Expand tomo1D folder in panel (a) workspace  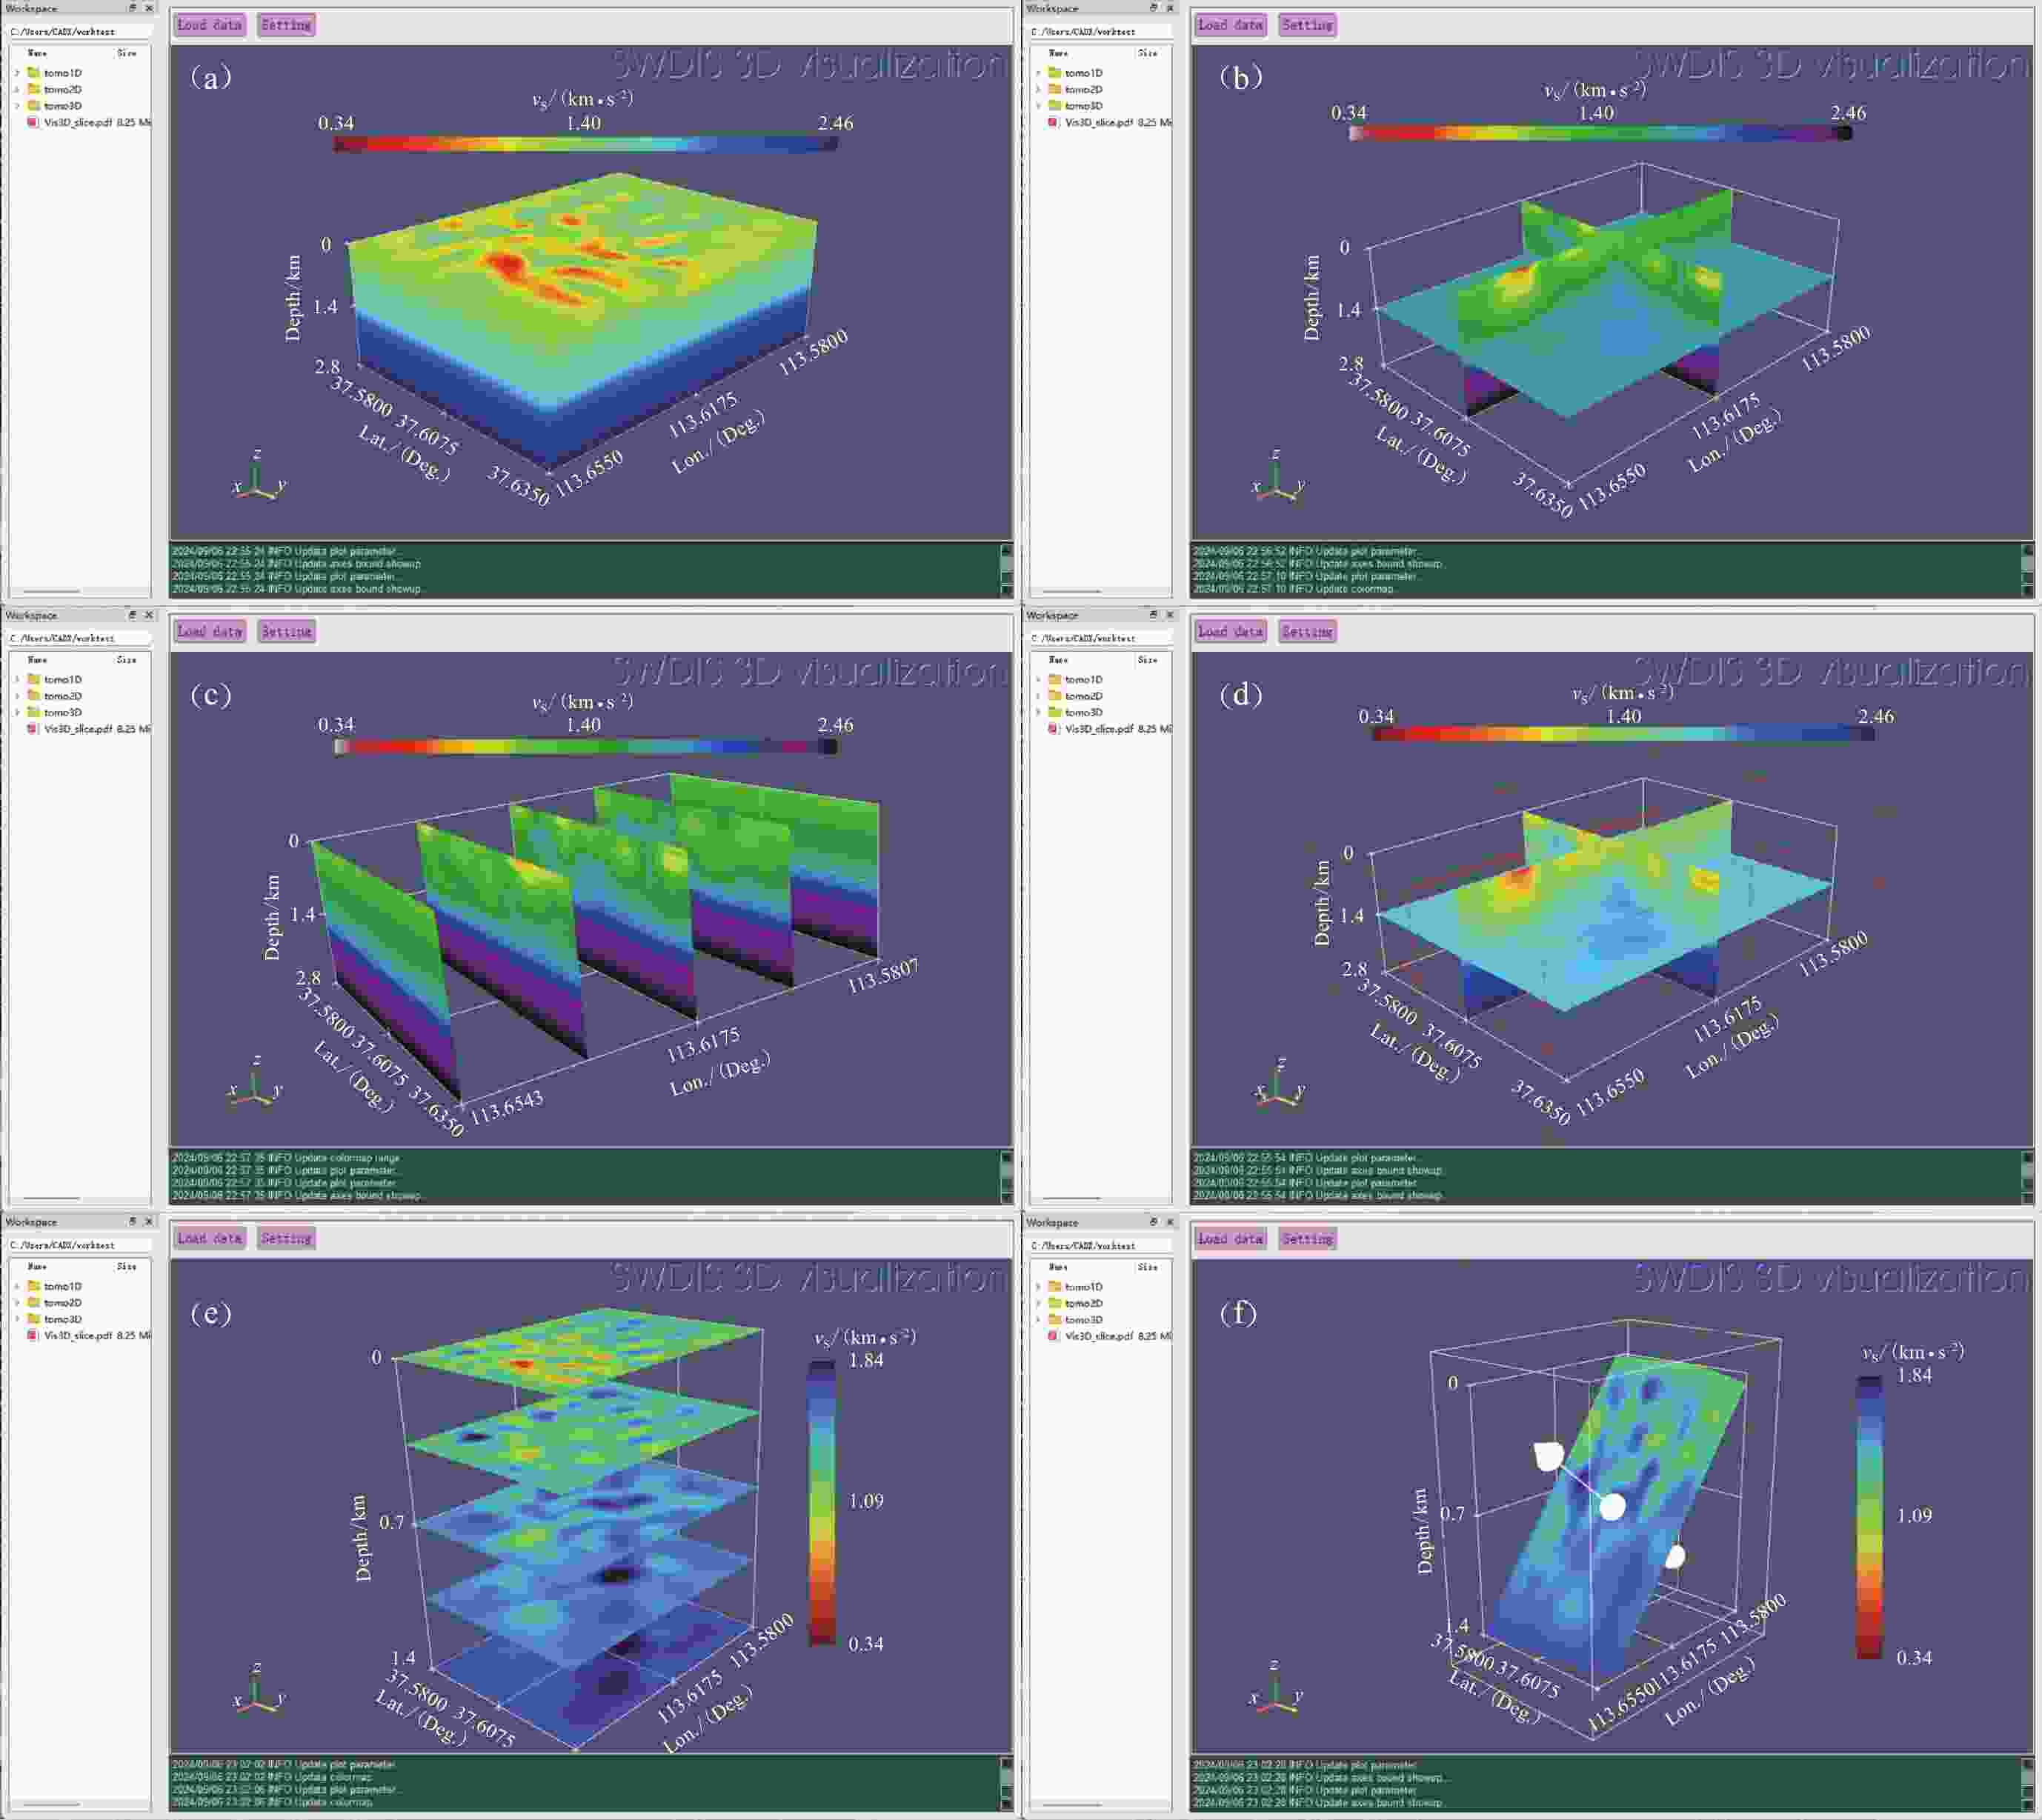tap(17, 73)
